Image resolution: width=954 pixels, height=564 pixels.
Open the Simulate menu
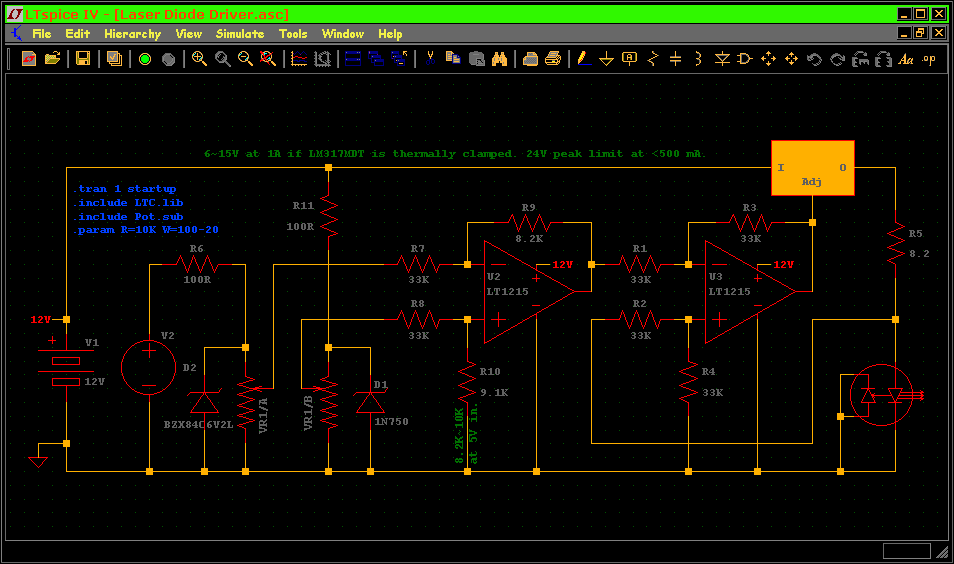(x=240, y=34)
